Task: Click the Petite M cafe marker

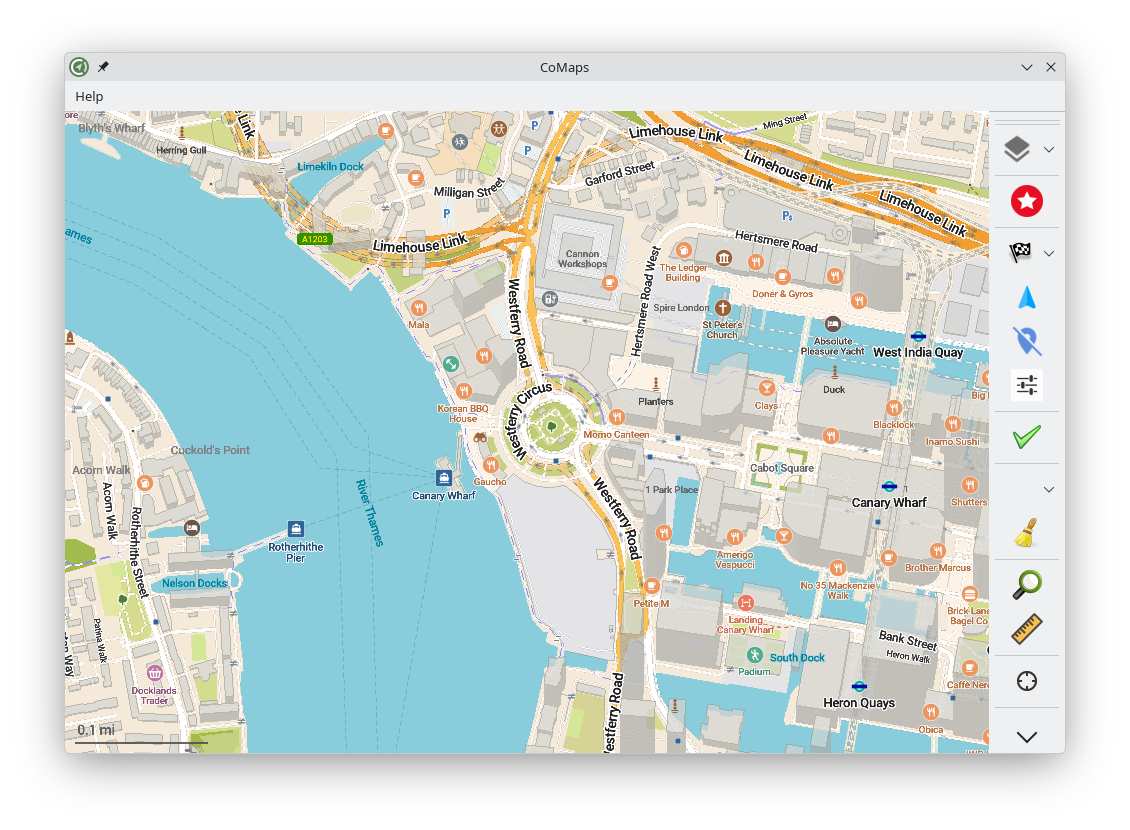Action: point(651,586)
